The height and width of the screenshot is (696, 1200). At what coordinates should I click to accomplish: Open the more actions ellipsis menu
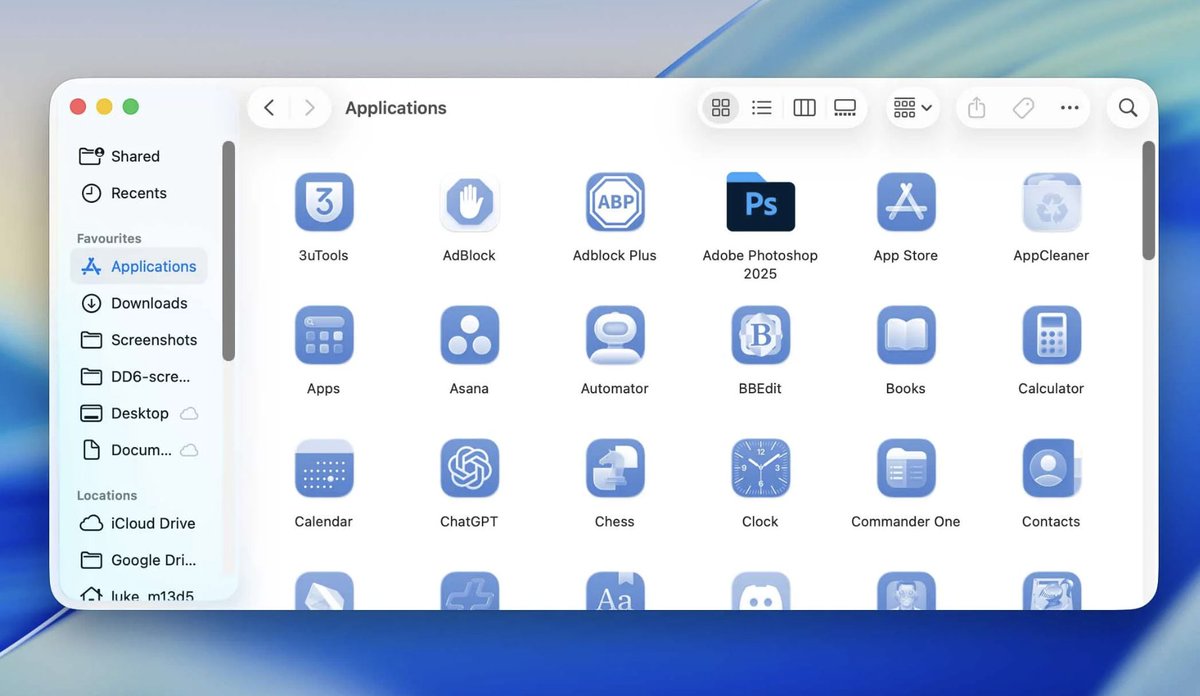[1070, 107]
